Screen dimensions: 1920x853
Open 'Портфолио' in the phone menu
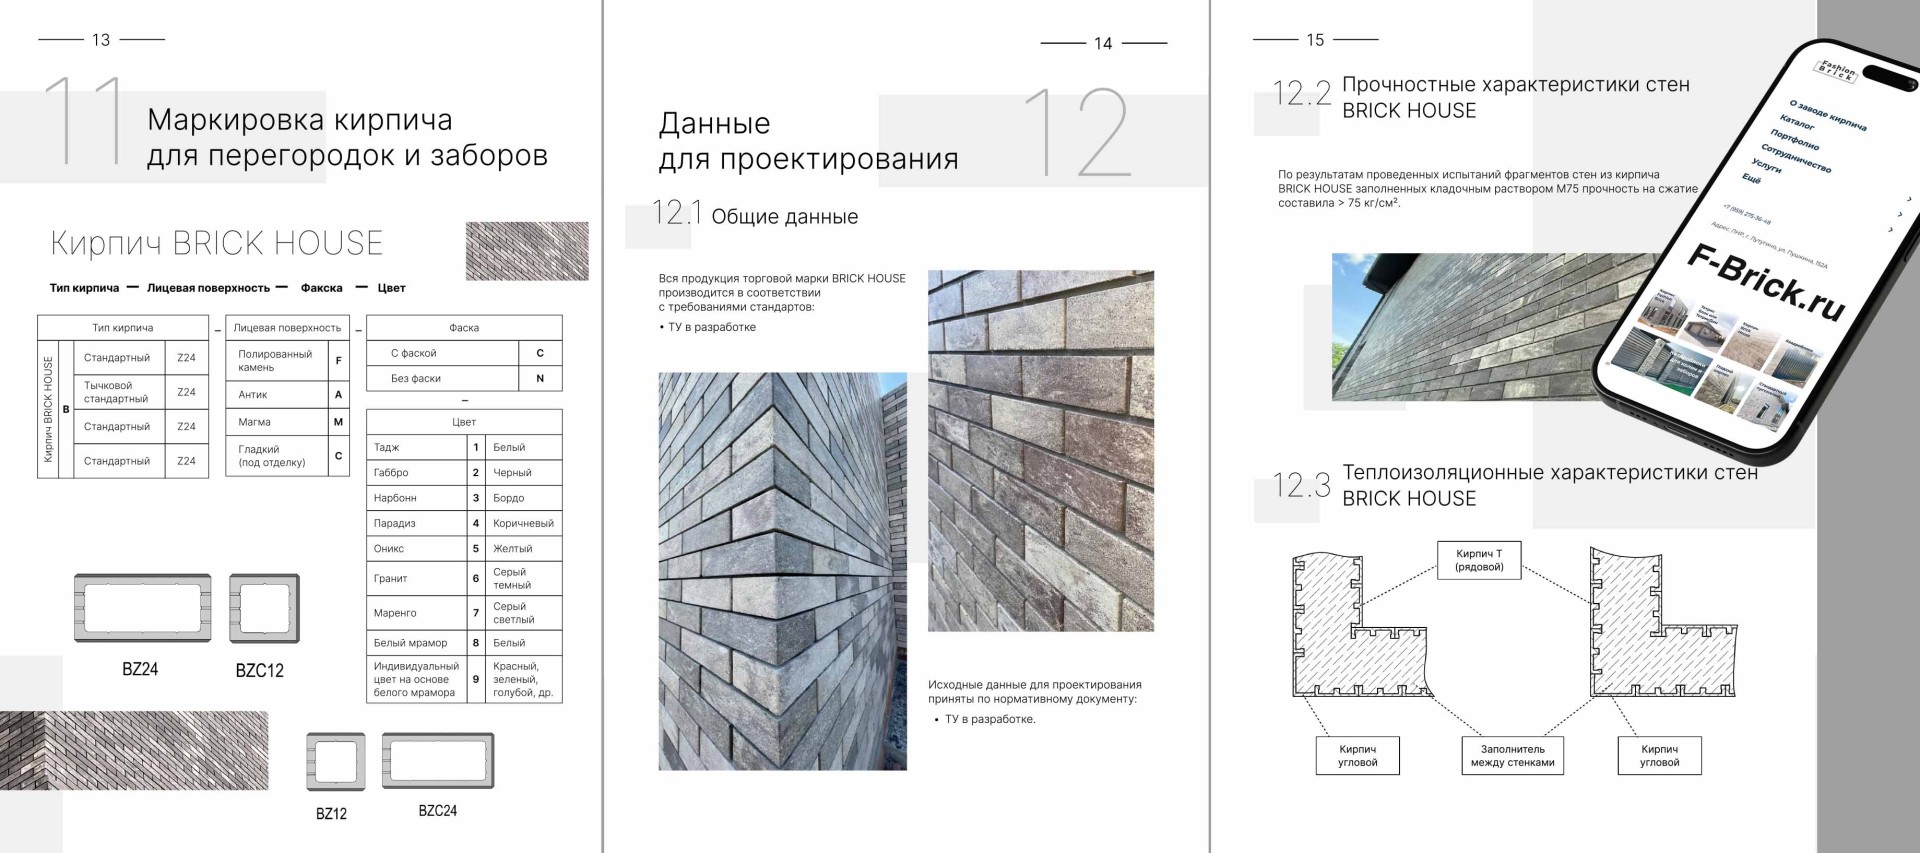pos(1794,140)
